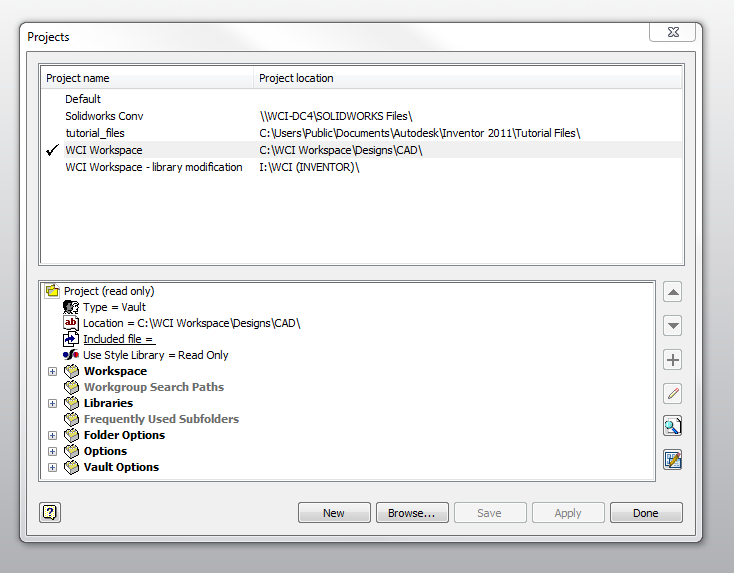Screen dimensions: 734x573
Task: Select the Type = Vault entry
Action: coord(115,307)
